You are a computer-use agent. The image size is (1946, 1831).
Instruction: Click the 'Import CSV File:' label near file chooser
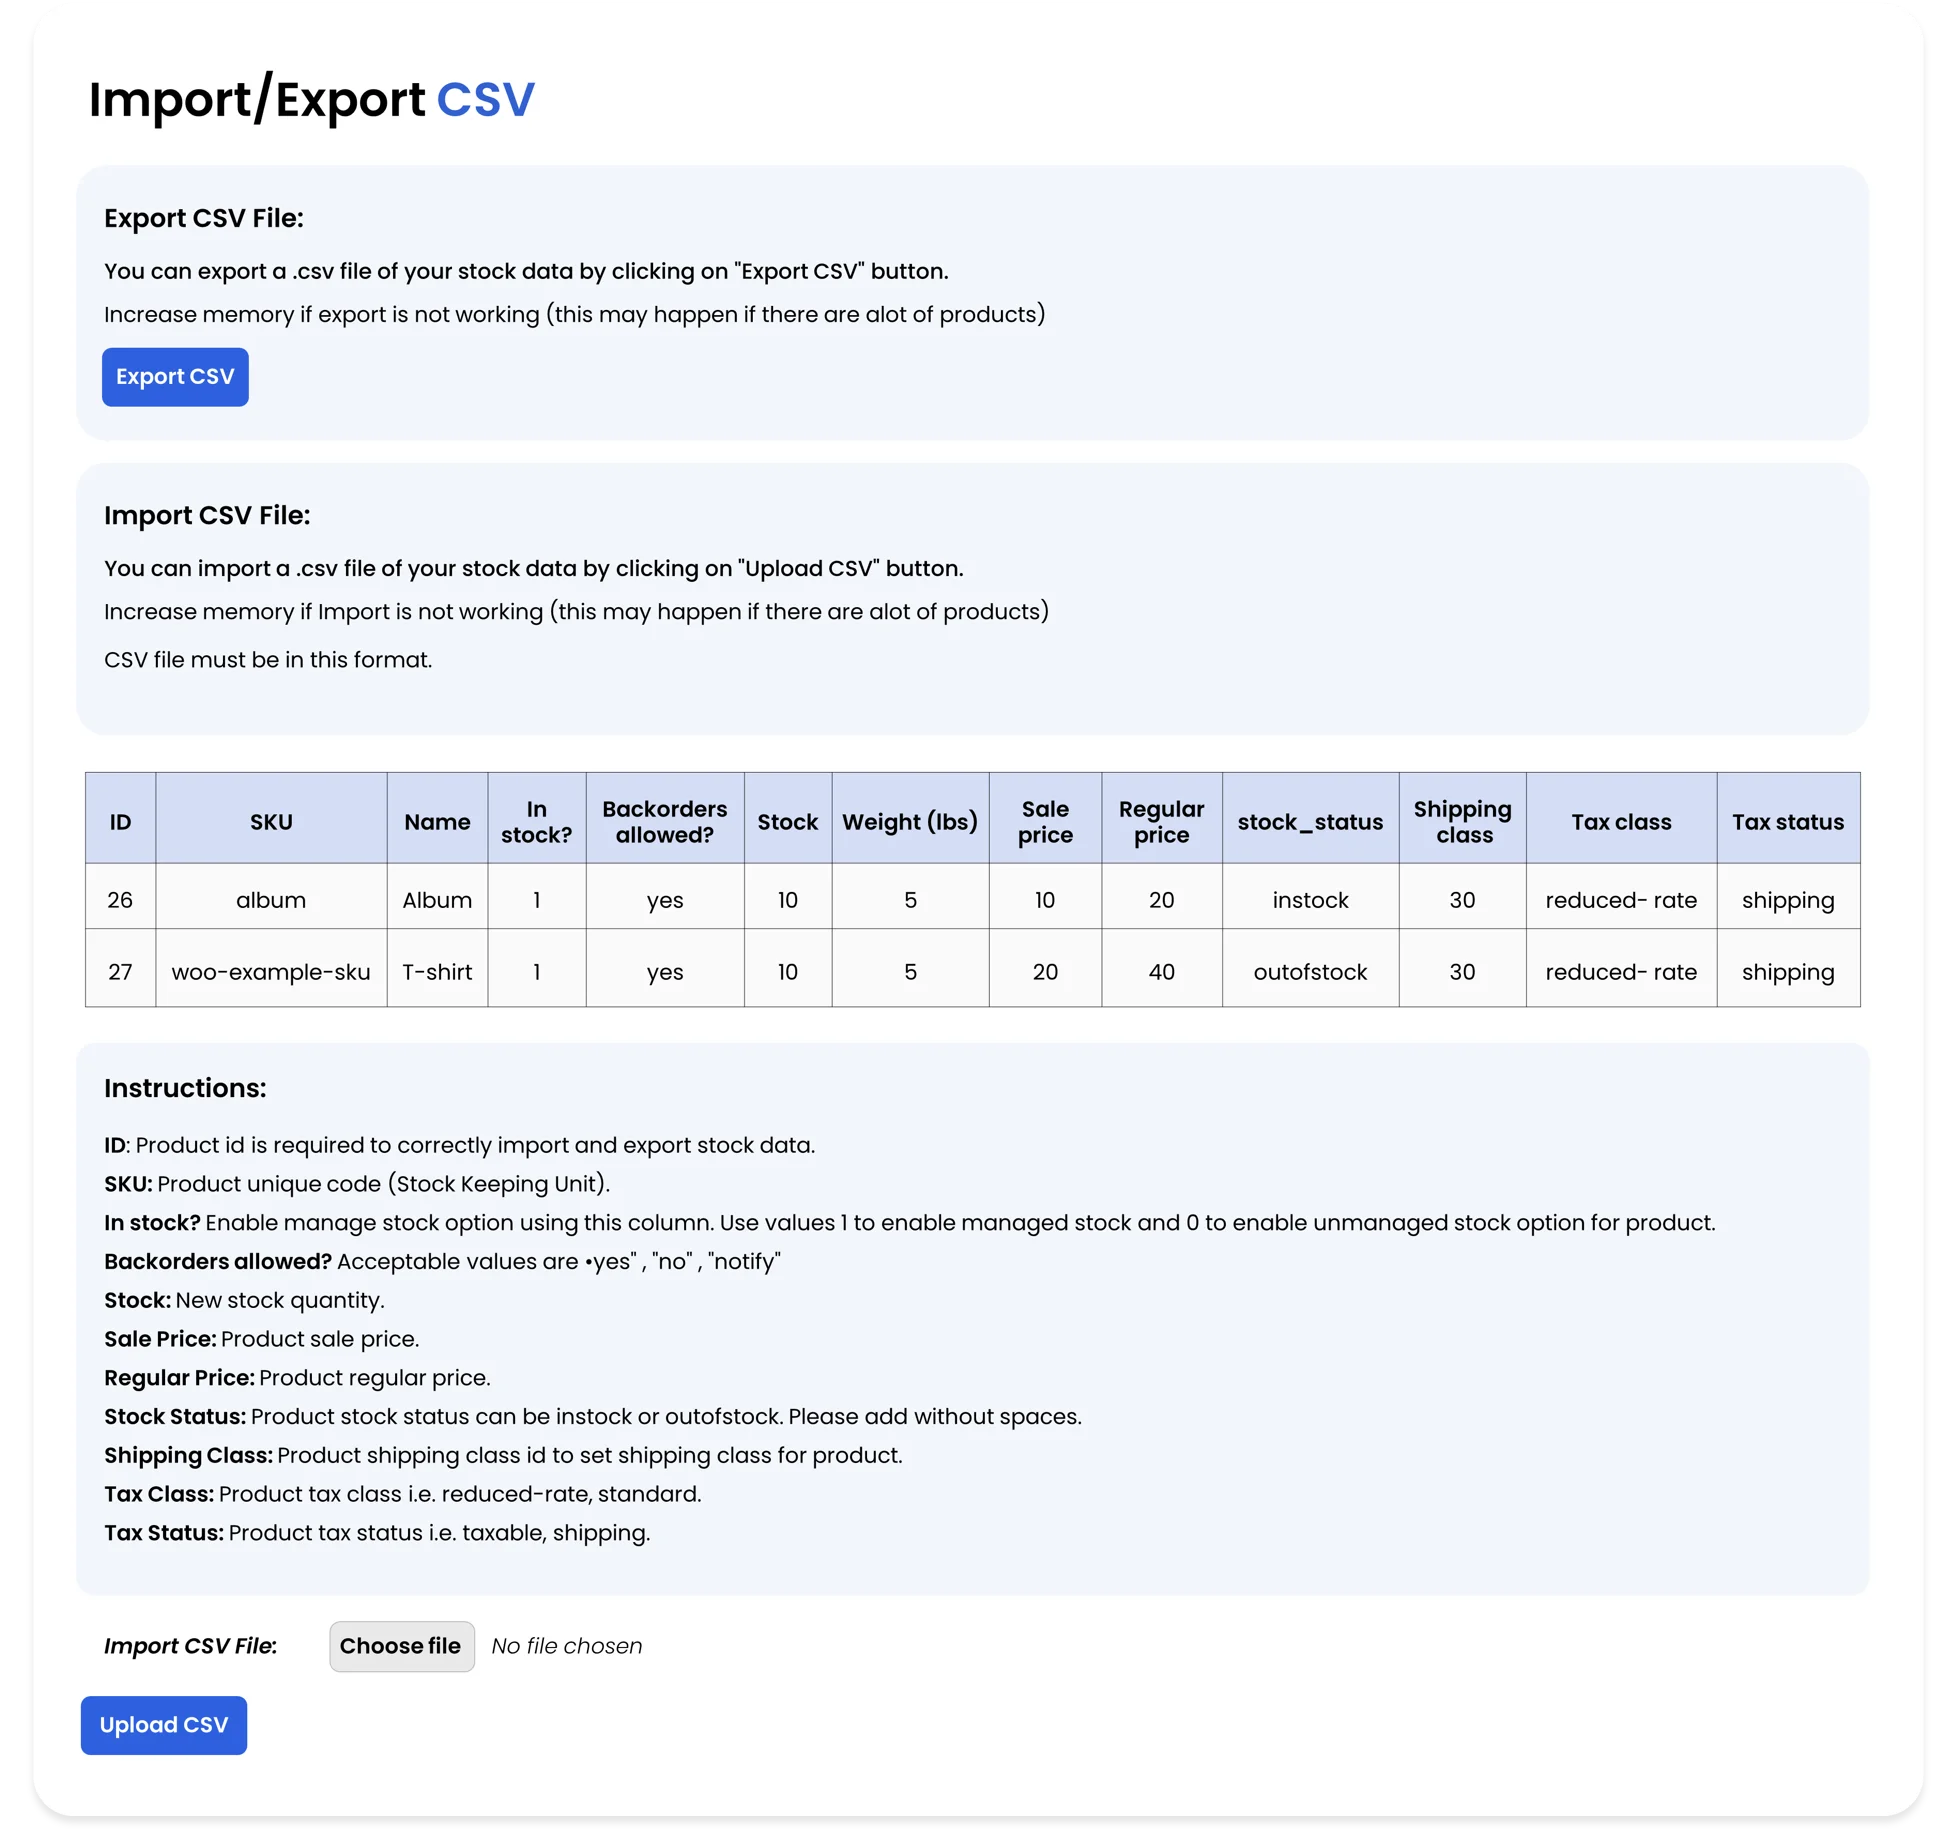(x=190, y=1646)
